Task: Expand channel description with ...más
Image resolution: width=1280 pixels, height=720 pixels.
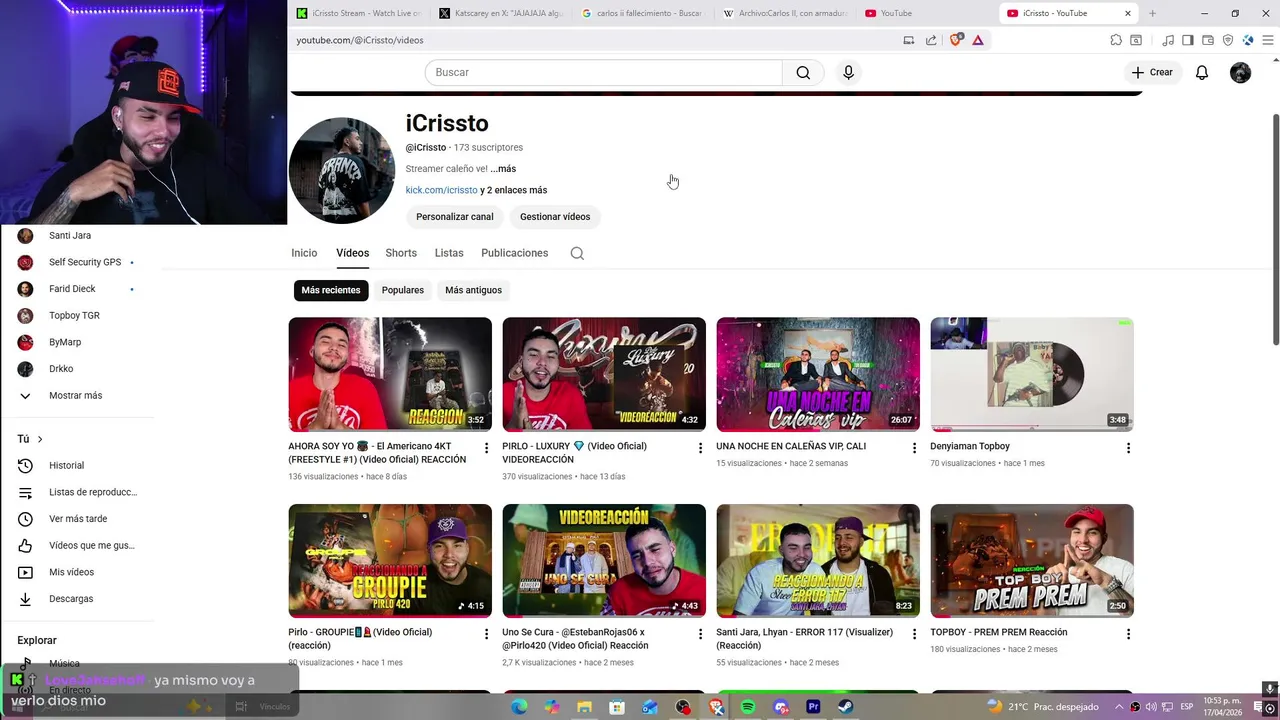Action: 503,169
